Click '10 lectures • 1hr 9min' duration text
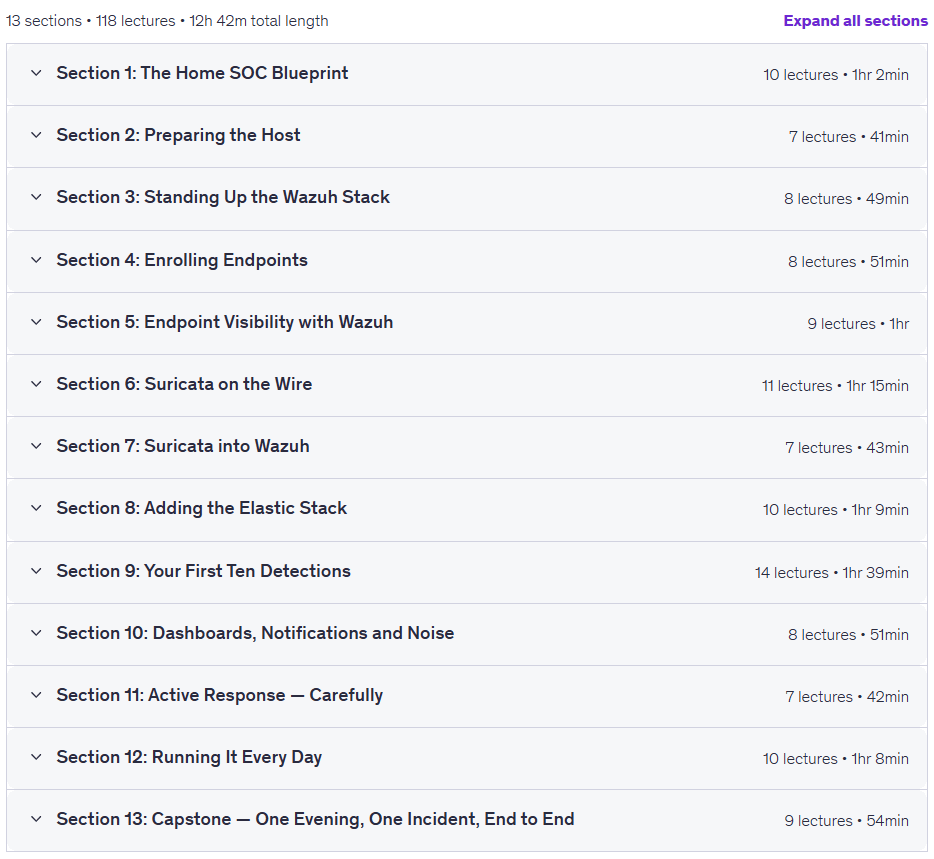The height and width of the screenshot is (859, 934). [x=836, y=510]
